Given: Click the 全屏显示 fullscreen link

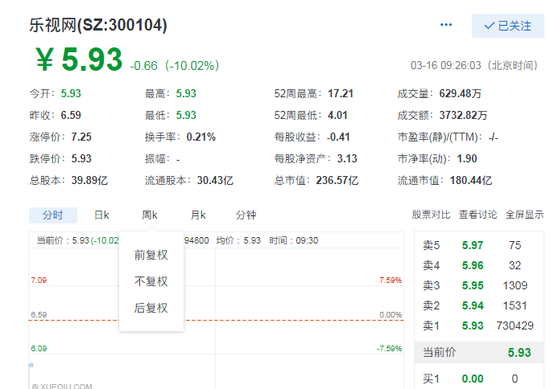Looking at the screenshot, I should pyautogui.click(x=524, y=215).
